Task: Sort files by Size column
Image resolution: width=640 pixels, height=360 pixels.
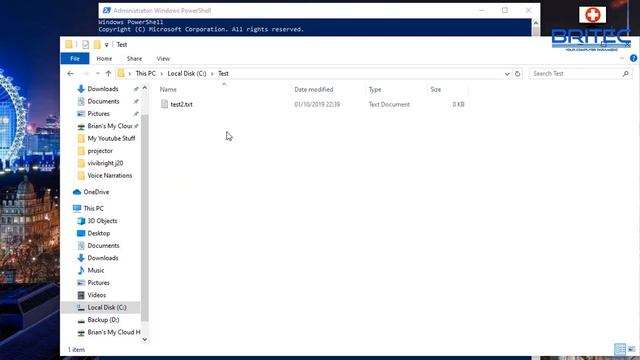Action: pyautogui.click(x=436, y=89)
